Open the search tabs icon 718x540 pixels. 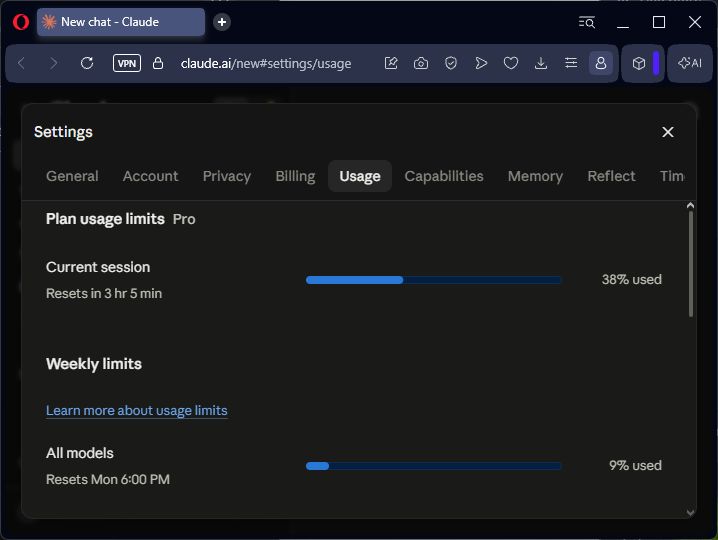[587, 22]
